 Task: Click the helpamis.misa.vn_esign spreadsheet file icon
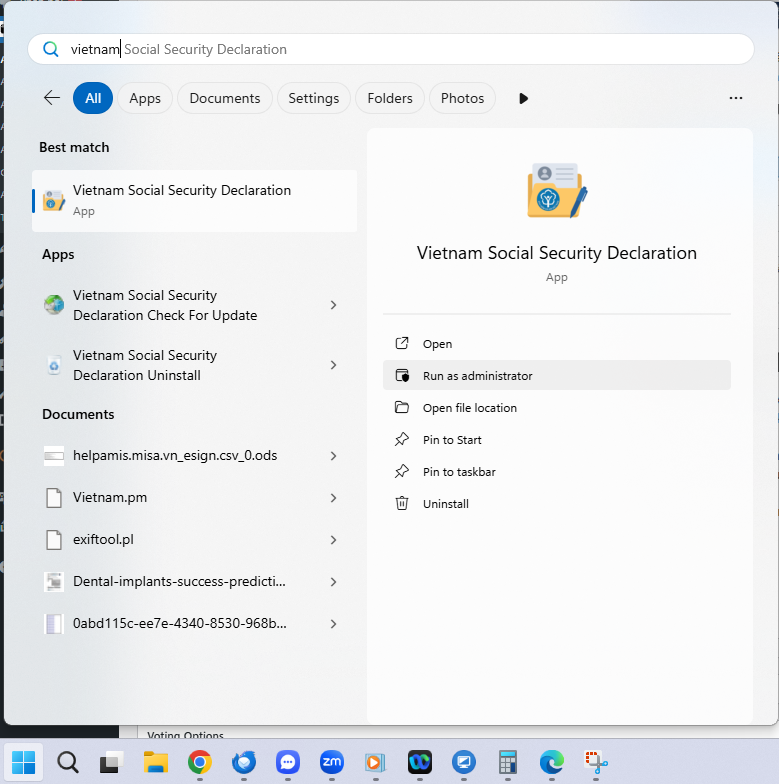pos(54,456)
